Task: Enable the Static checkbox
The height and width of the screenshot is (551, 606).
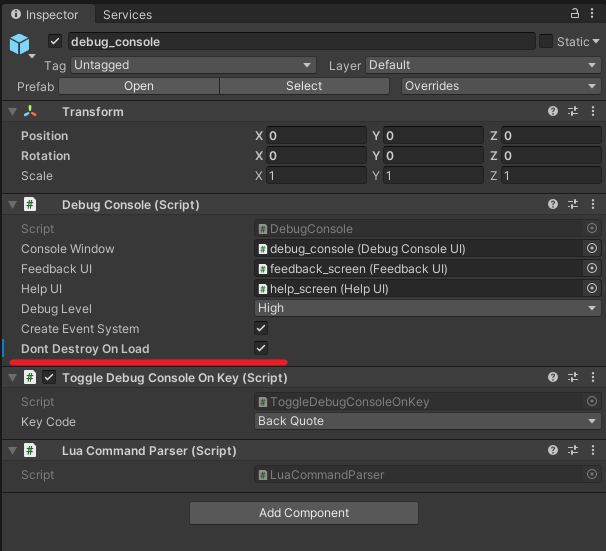Action: click(546, 41)
